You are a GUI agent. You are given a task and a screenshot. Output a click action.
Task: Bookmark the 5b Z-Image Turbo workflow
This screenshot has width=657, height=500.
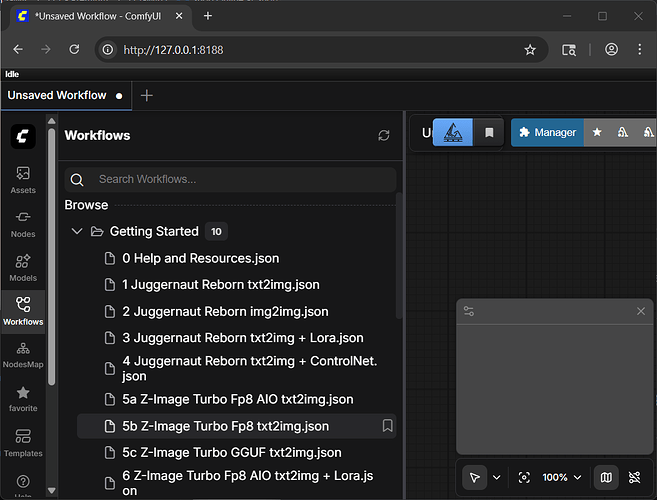click(x=387, y=426)
